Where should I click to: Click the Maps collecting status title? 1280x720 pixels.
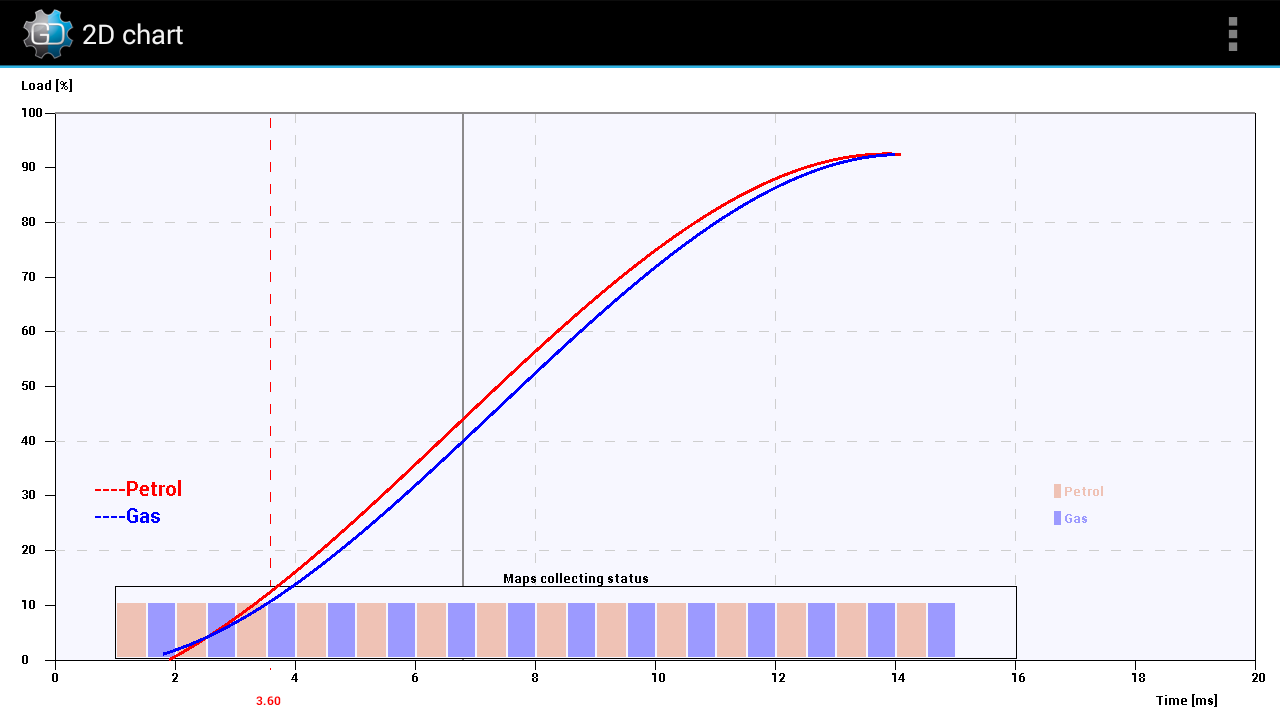[x=576, y=579]
